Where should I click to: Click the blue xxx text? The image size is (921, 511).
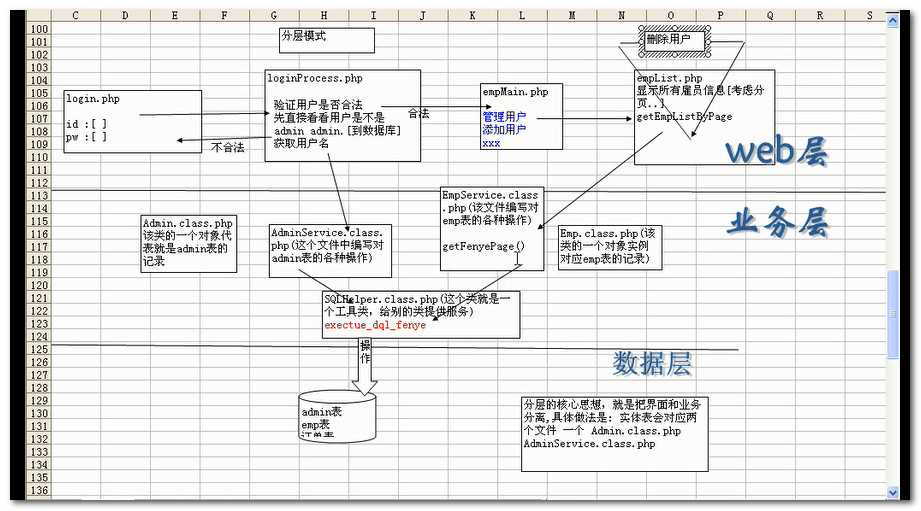pos(491,143)
